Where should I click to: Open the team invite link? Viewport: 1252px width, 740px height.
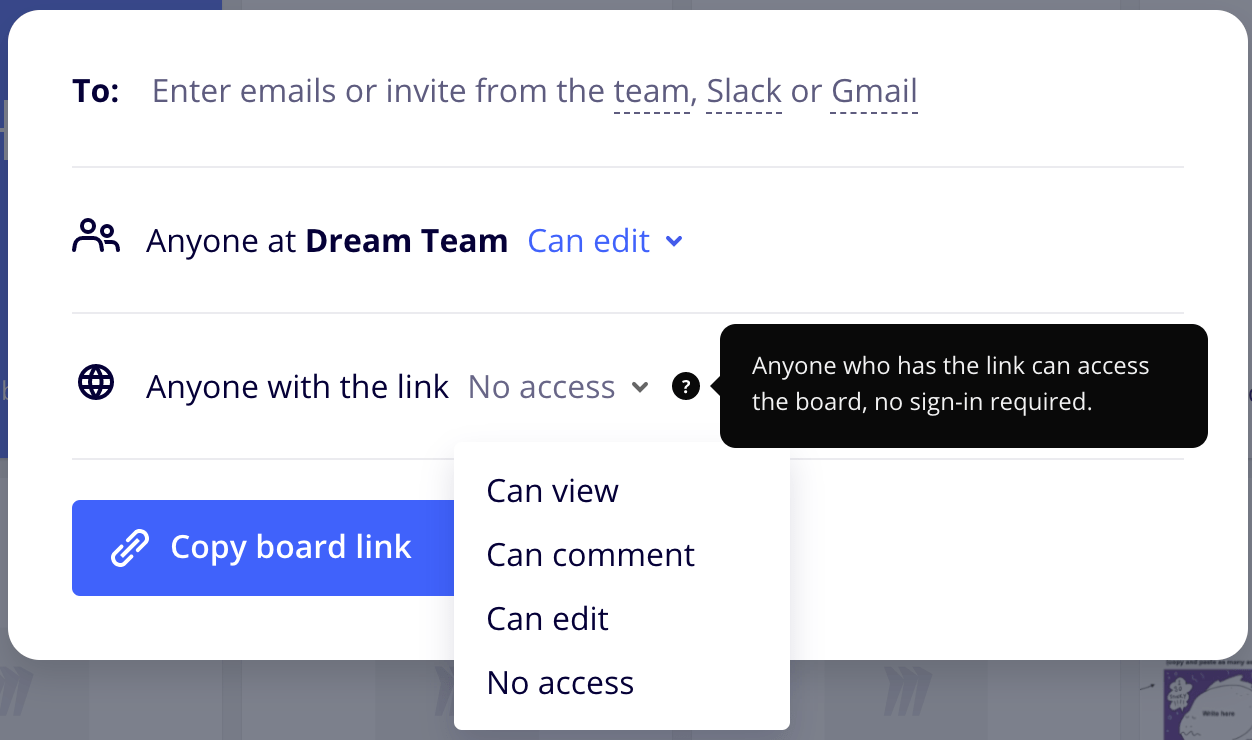[651, 90]
